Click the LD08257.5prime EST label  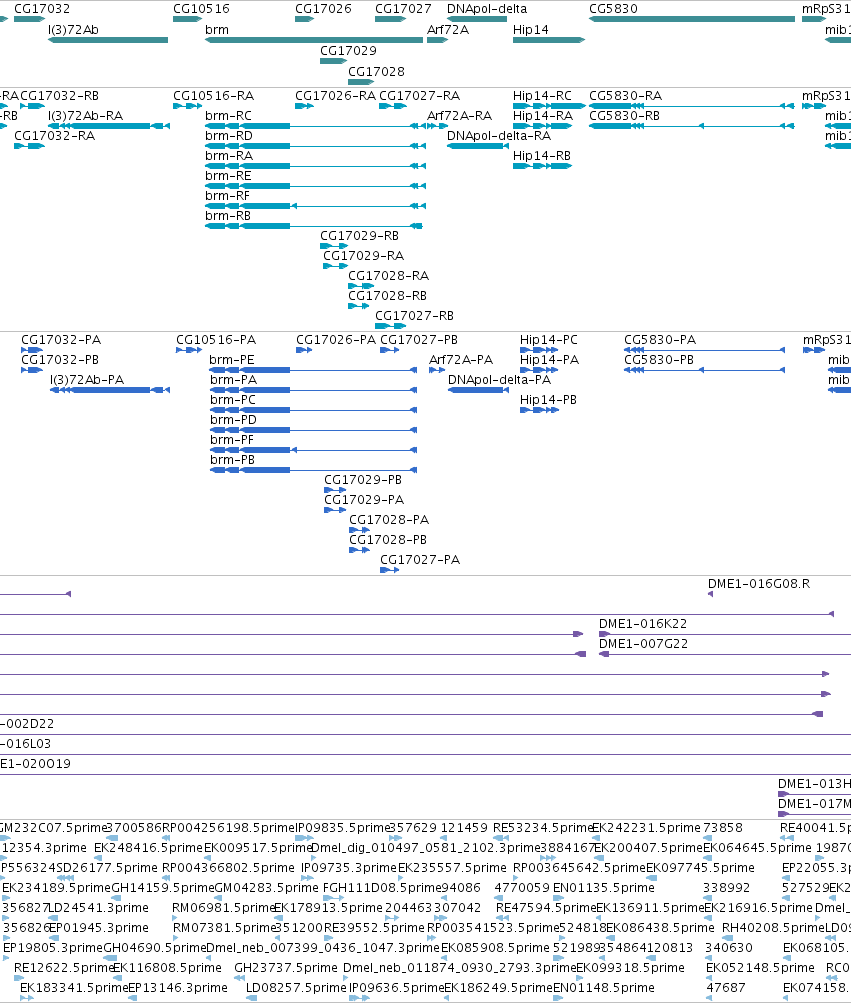point(296,988)
